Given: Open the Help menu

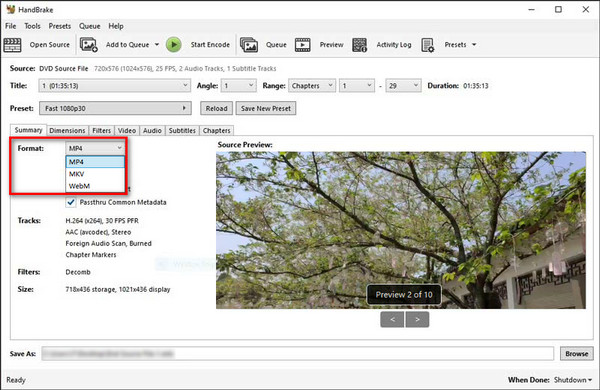Looking at the screenshot, I should (x=116, y=26).
